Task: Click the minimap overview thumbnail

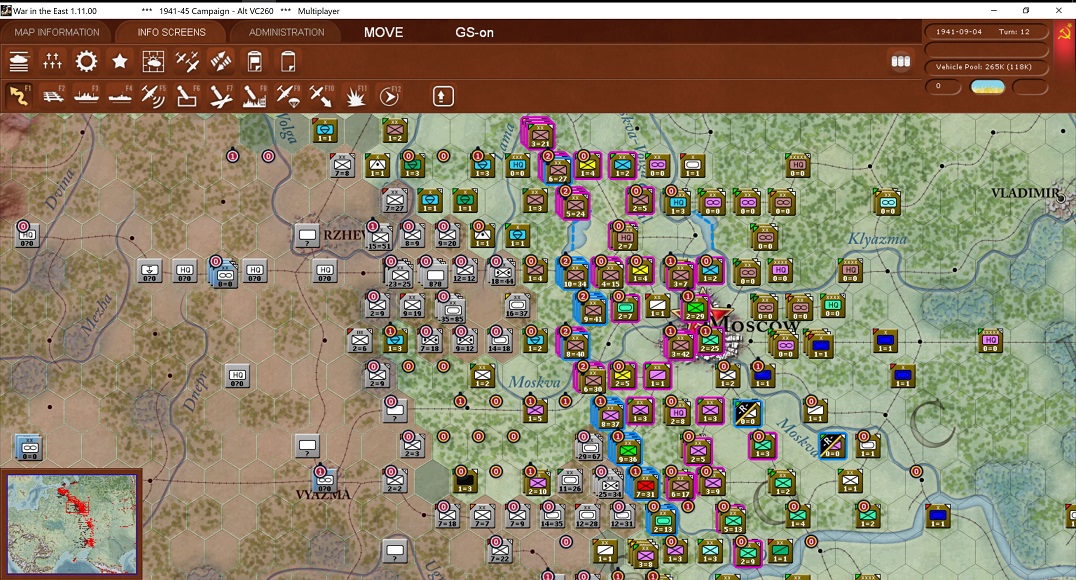Action: click(72, 524)
